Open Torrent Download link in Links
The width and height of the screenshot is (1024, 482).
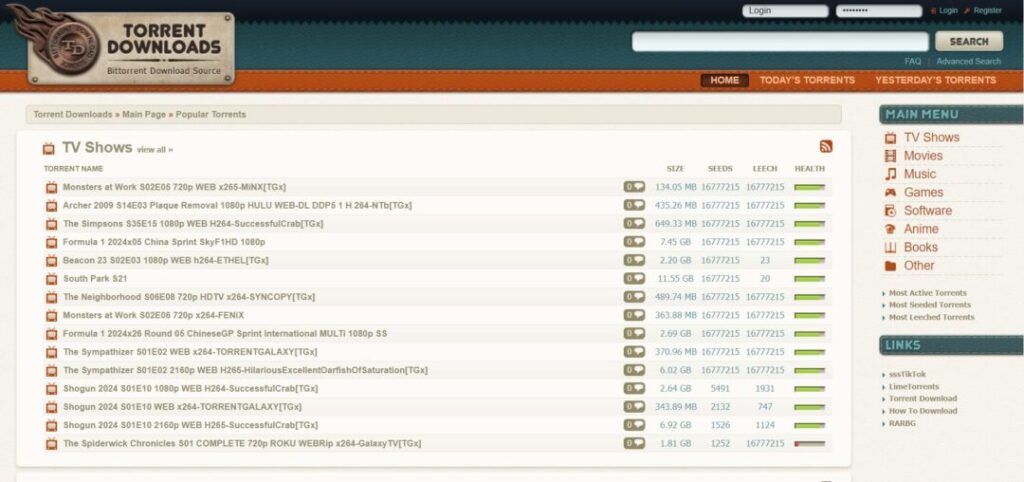click(x=923, y=398)
